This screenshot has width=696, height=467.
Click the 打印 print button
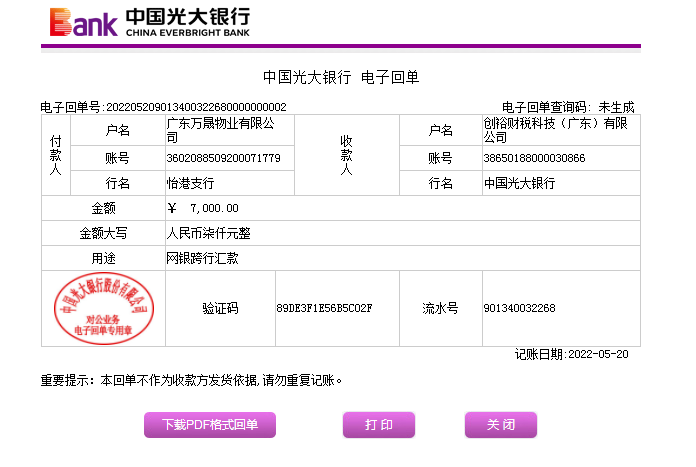click(x=379, y=425)
